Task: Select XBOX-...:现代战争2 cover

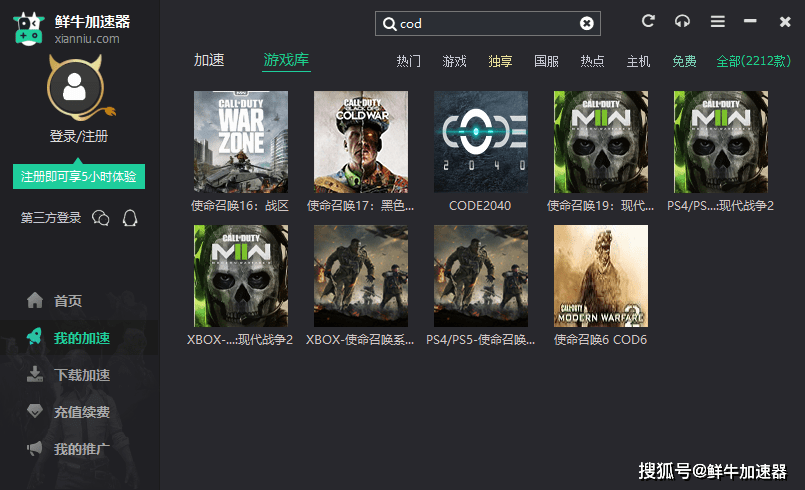Action: click(241, 276)
